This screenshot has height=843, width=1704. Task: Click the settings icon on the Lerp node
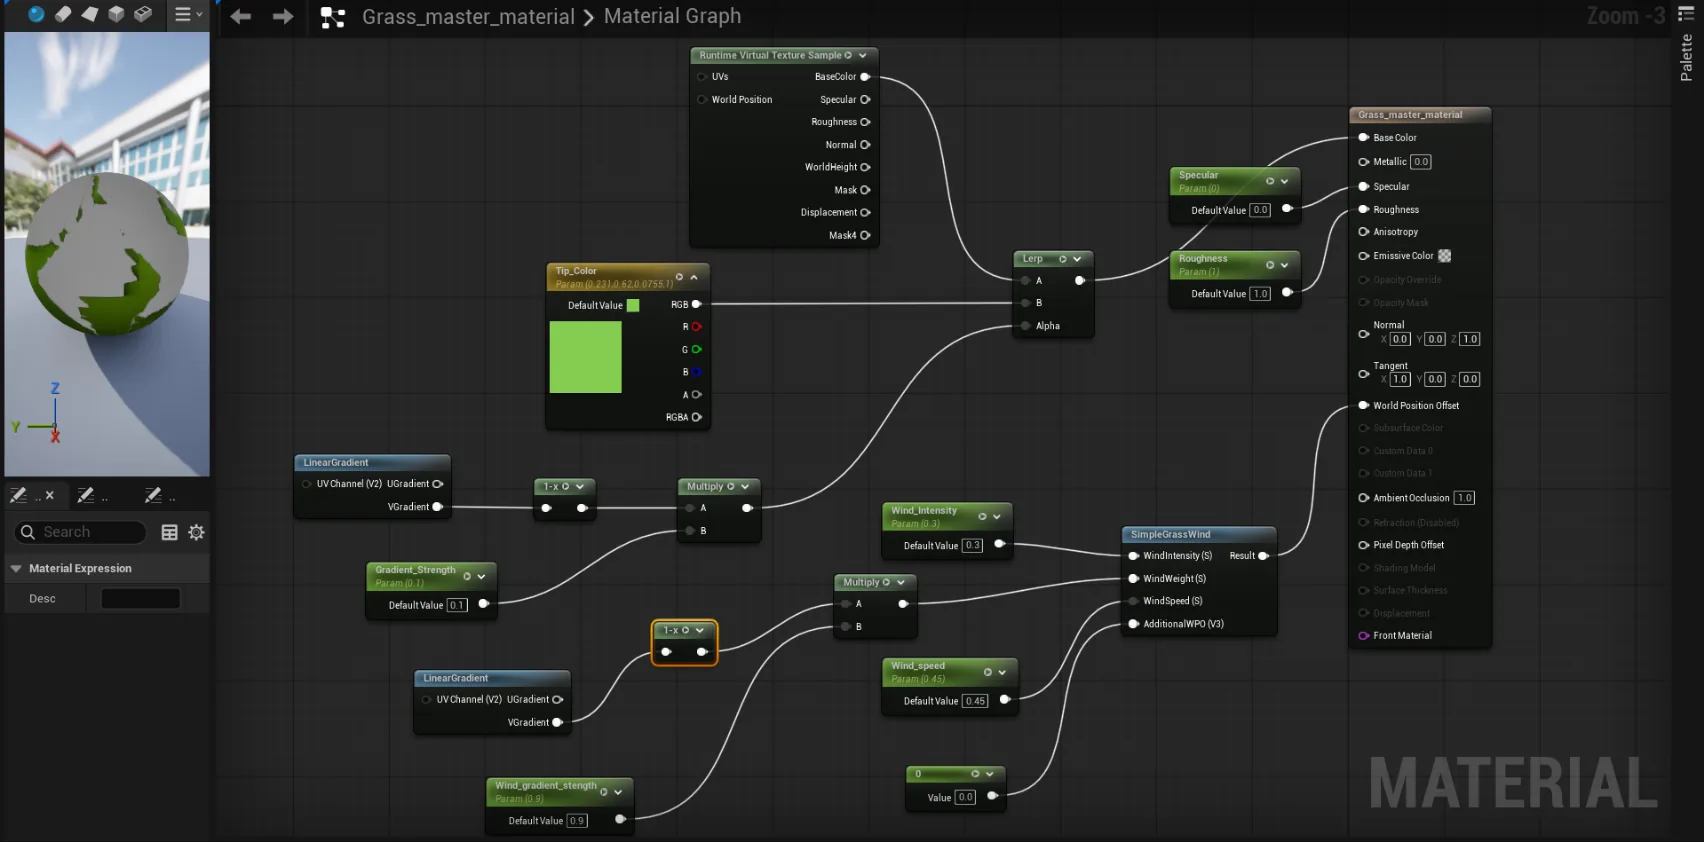coord(1062,259)
